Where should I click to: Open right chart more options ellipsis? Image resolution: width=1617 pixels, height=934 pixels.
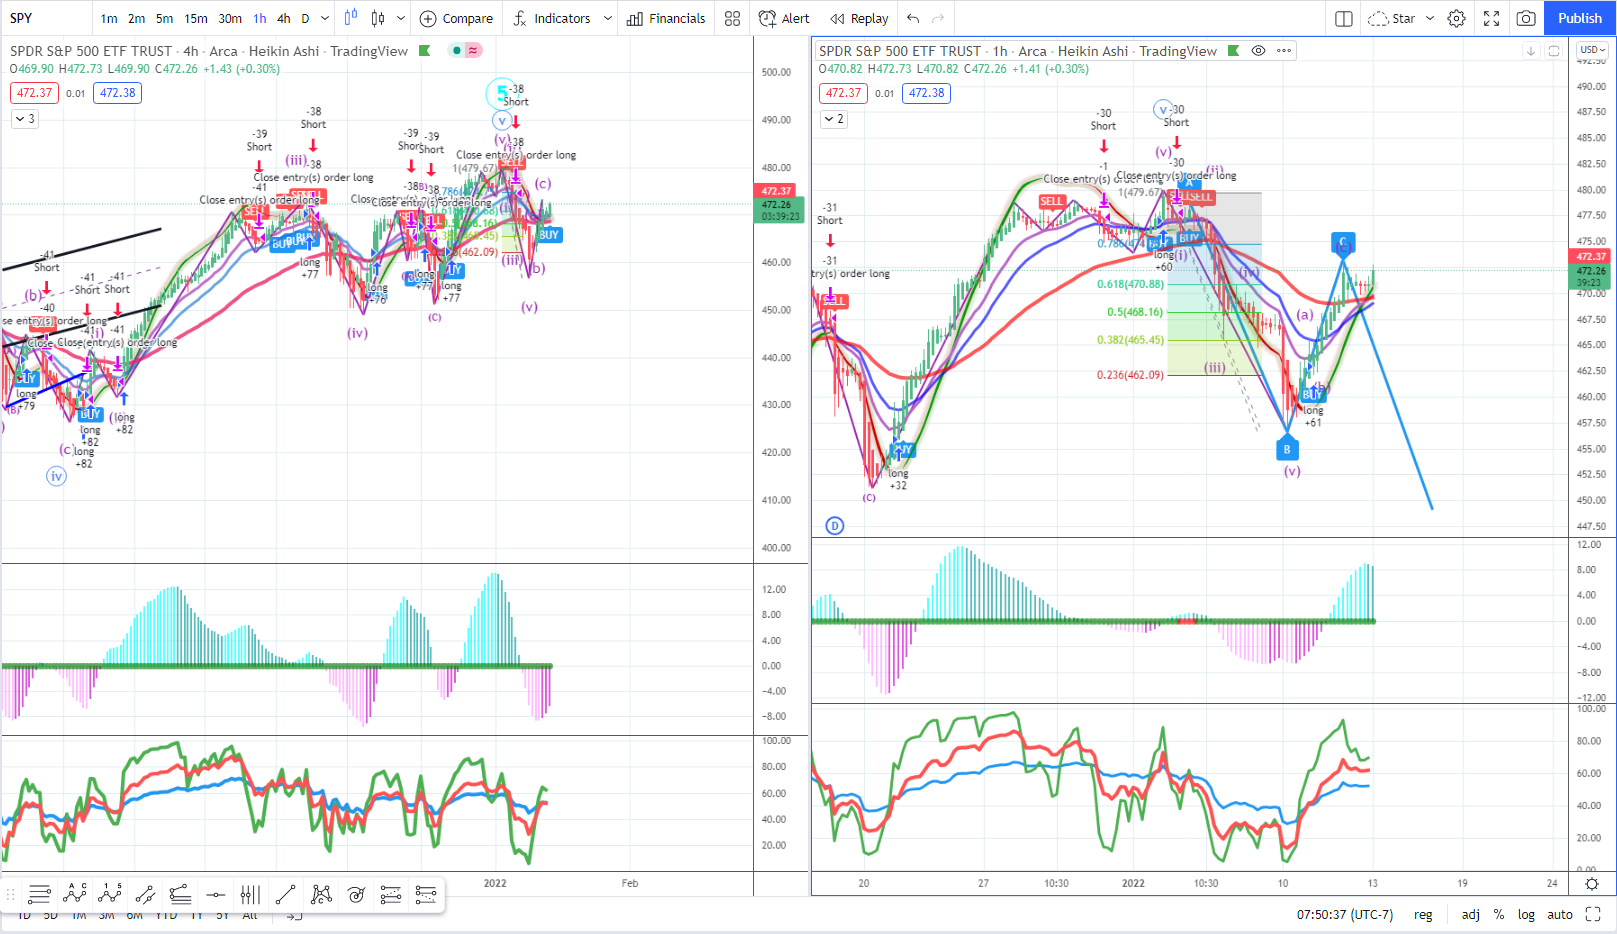pyautogui.click(x=1284, y=51)
